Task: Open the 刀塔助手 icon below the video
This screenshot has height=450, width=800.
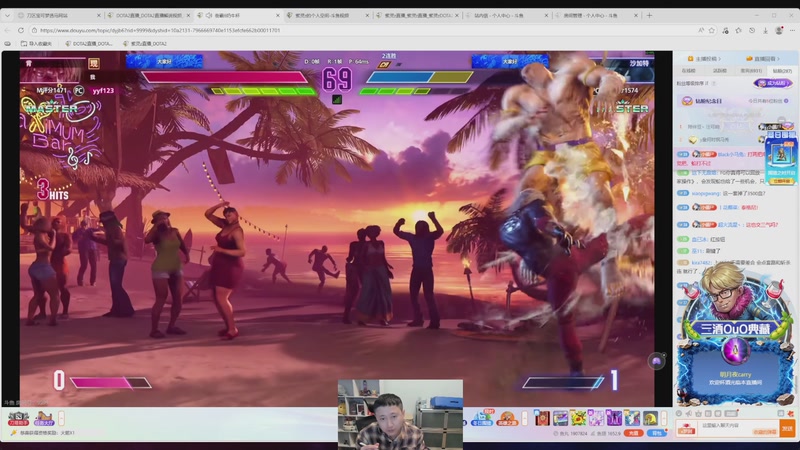Action: (18, 418)
